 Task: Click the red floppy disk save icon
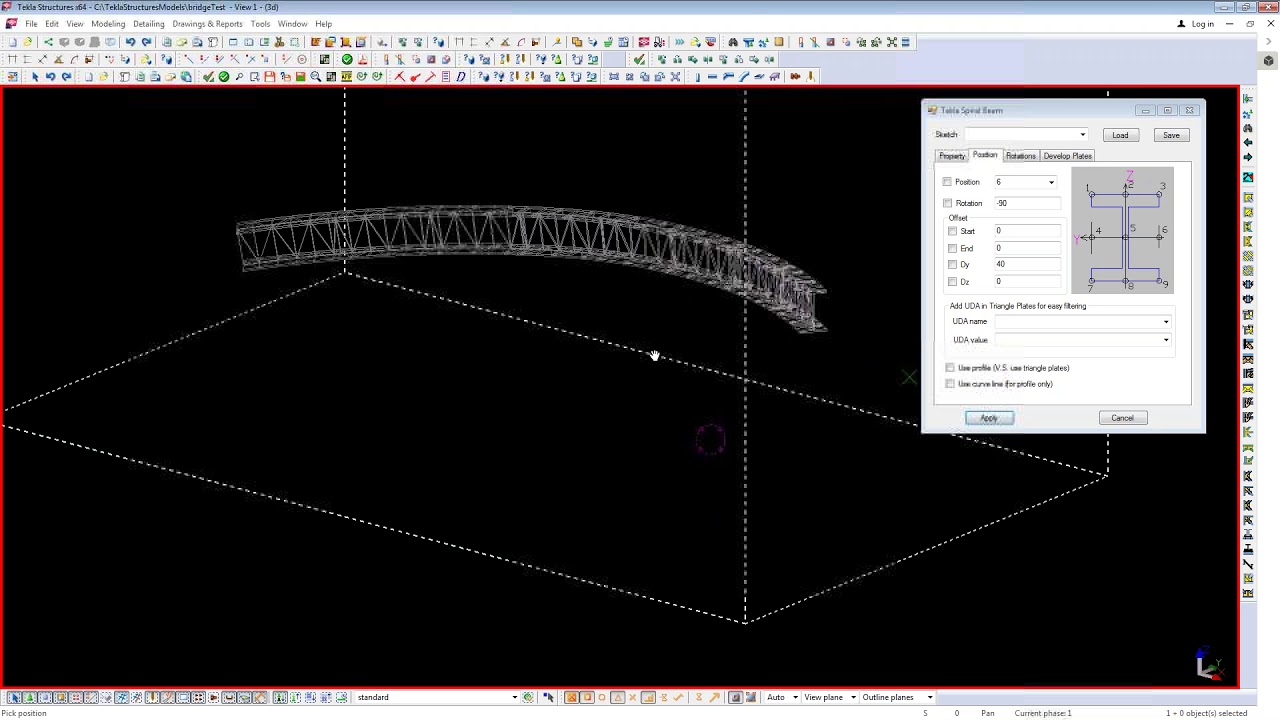[x=269, y=77]
